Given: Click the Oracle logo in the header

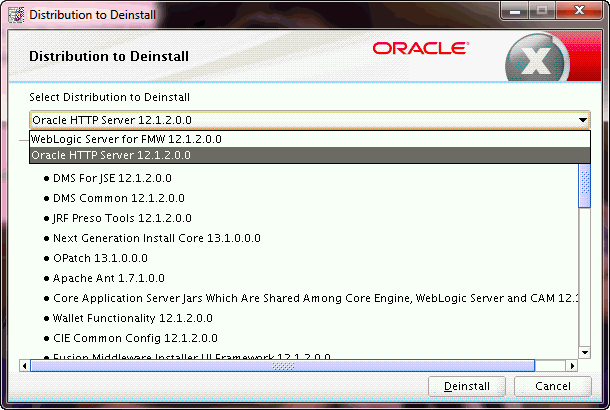Looking at the screenshot, I should tap(421, 49).
